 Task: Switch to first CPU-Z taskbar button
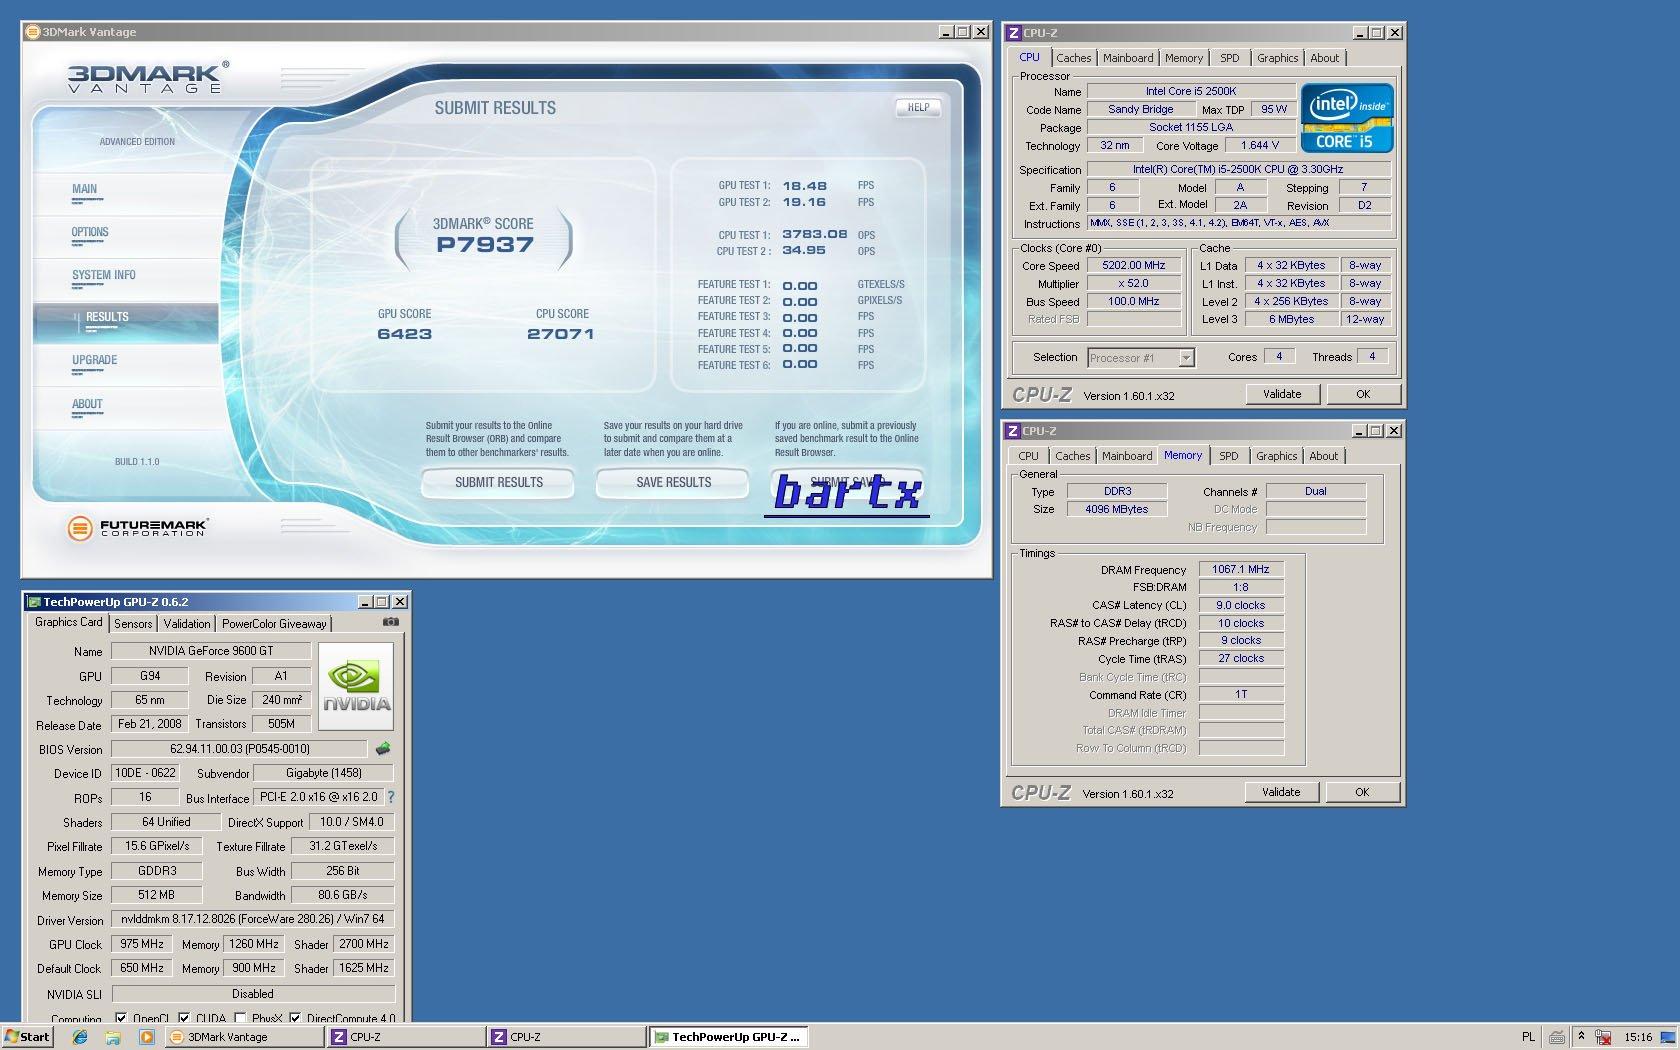405,1037
